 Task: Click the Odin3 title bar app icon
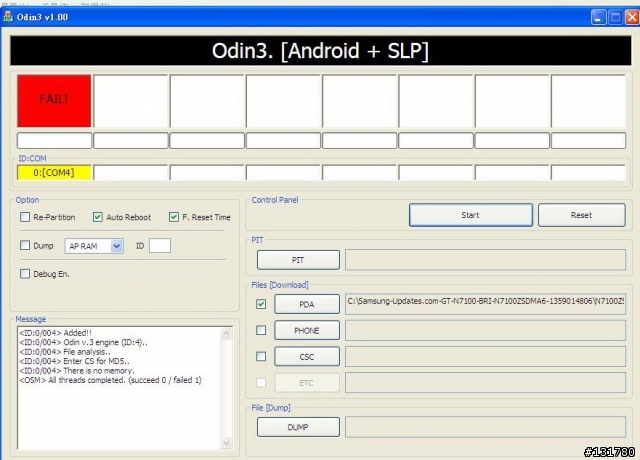click(7, 17)
